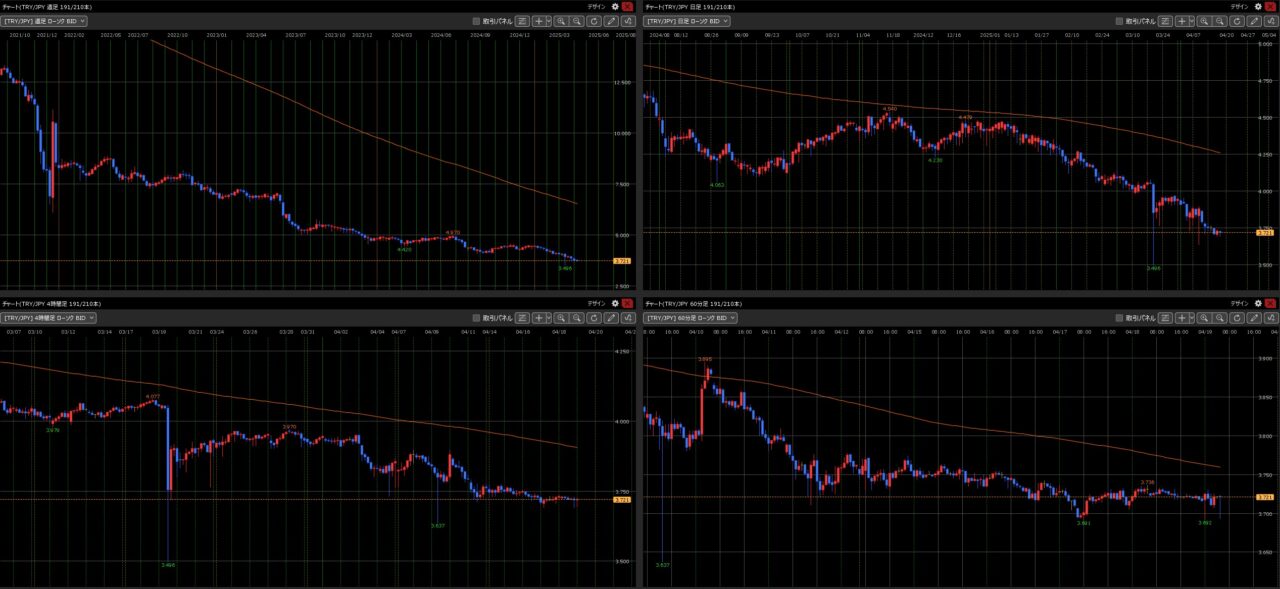This screenshot has width=1280, height=589.
Task: Open the list-lines icon in 4-hour (4時間足) chart toolbar
Action: click(522, 317)
